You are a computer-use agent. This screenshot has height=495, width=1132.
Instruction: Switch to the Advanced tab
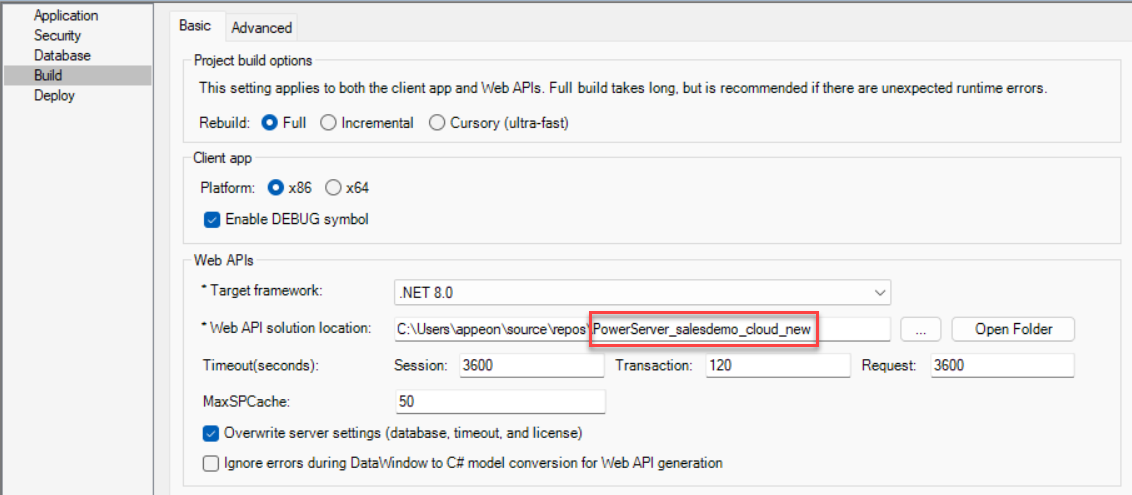[x=261, y=27]
